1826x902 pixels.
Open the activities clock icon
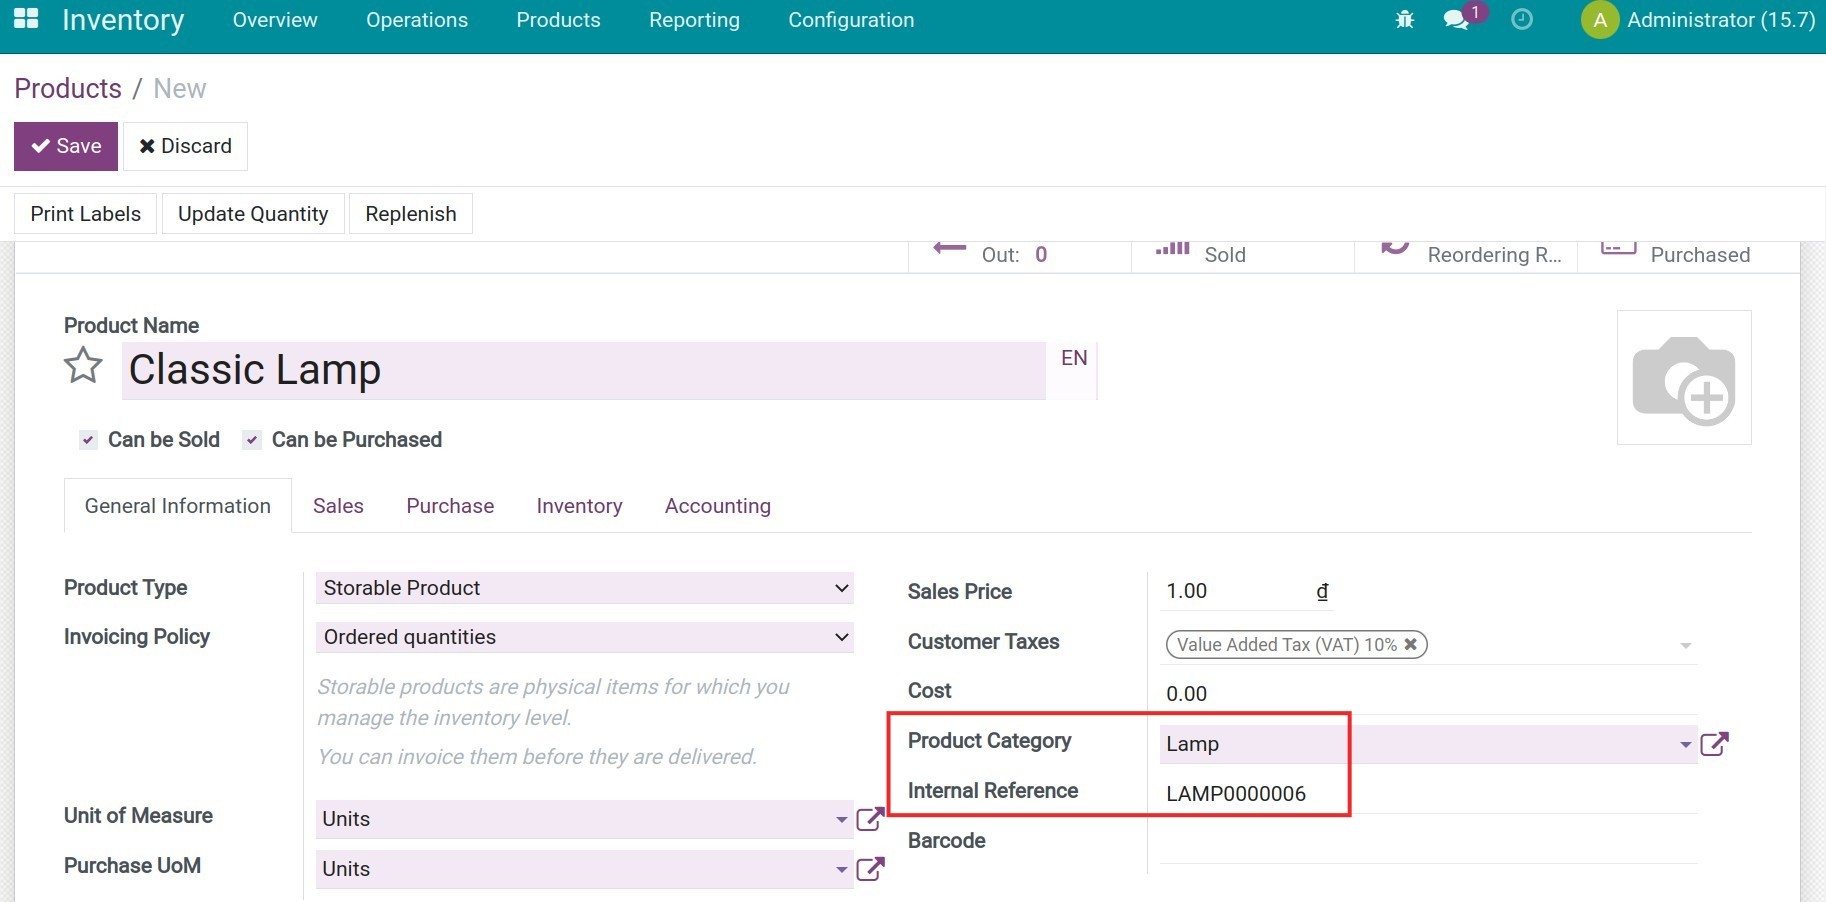coord(1522,19)
